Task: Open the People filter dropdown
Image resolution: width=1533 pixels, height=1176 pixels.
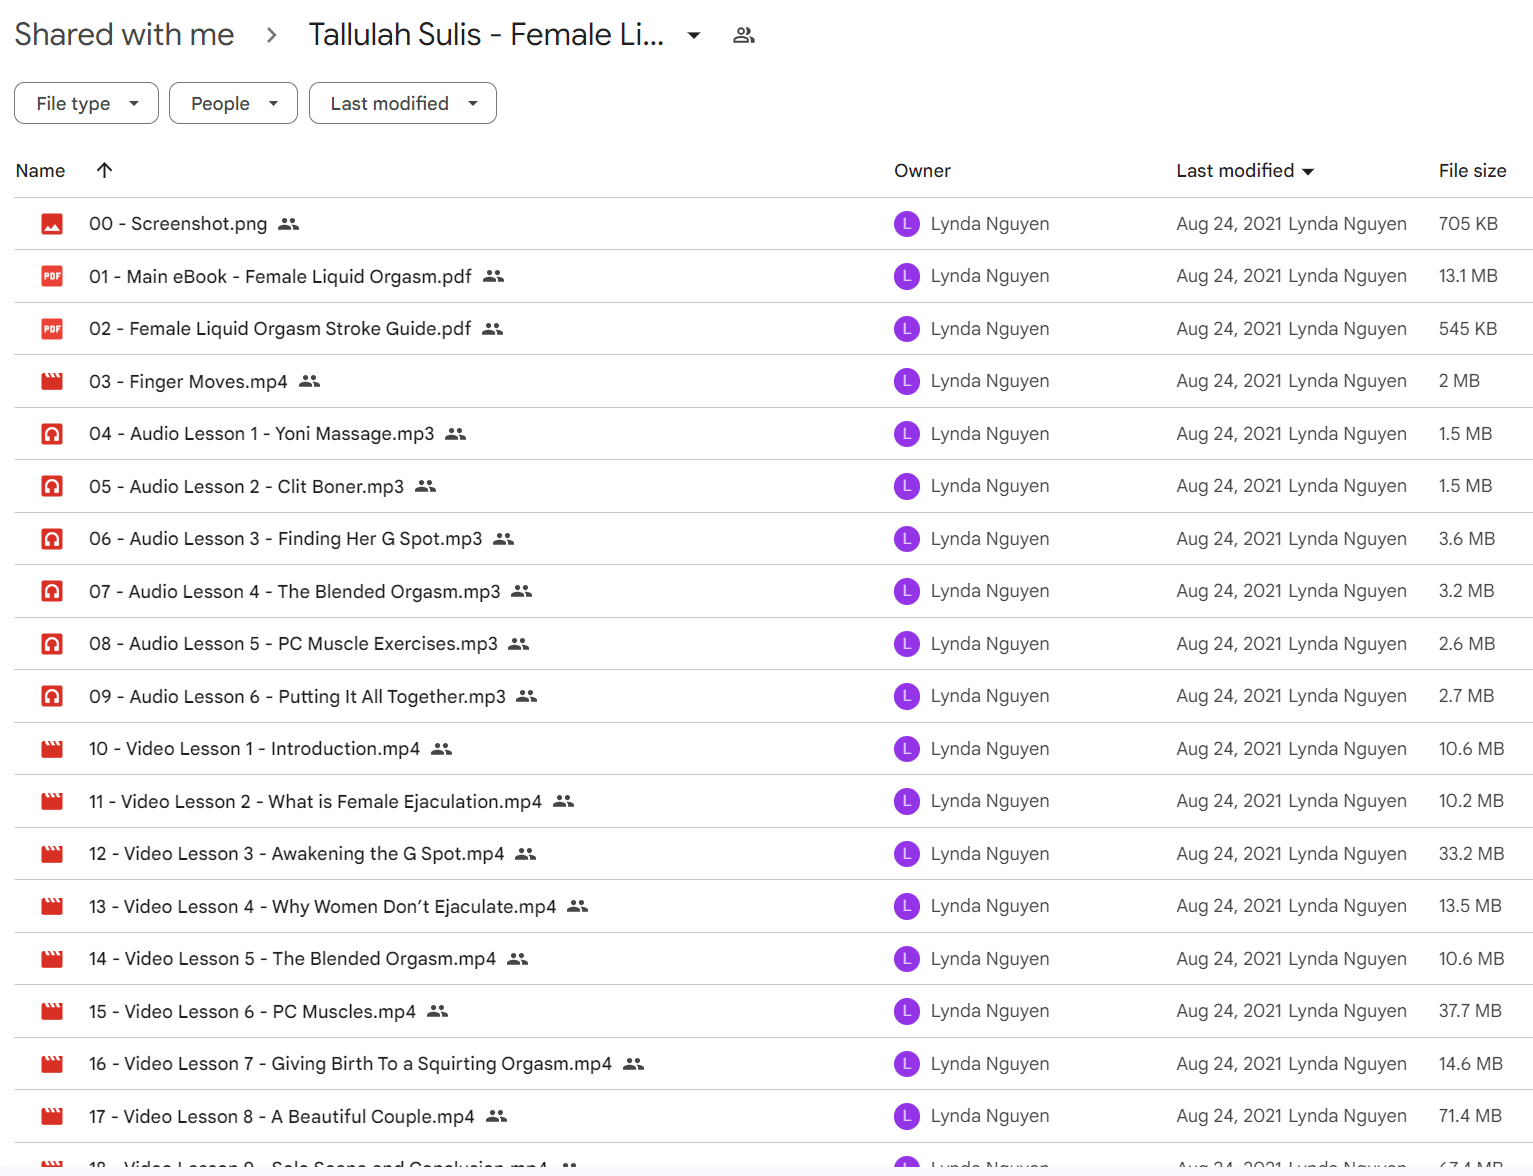Action: point(233,103)
